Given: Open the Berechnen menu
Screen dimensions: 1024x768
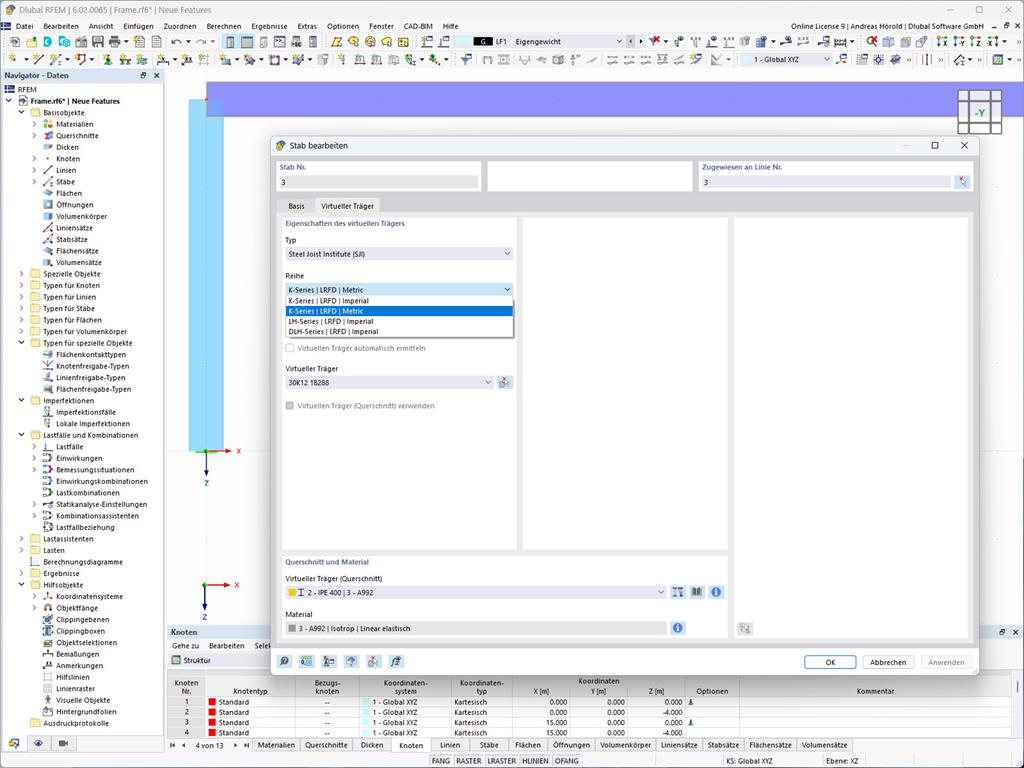Looking at the screenshot, I should (x=223, y=26).
